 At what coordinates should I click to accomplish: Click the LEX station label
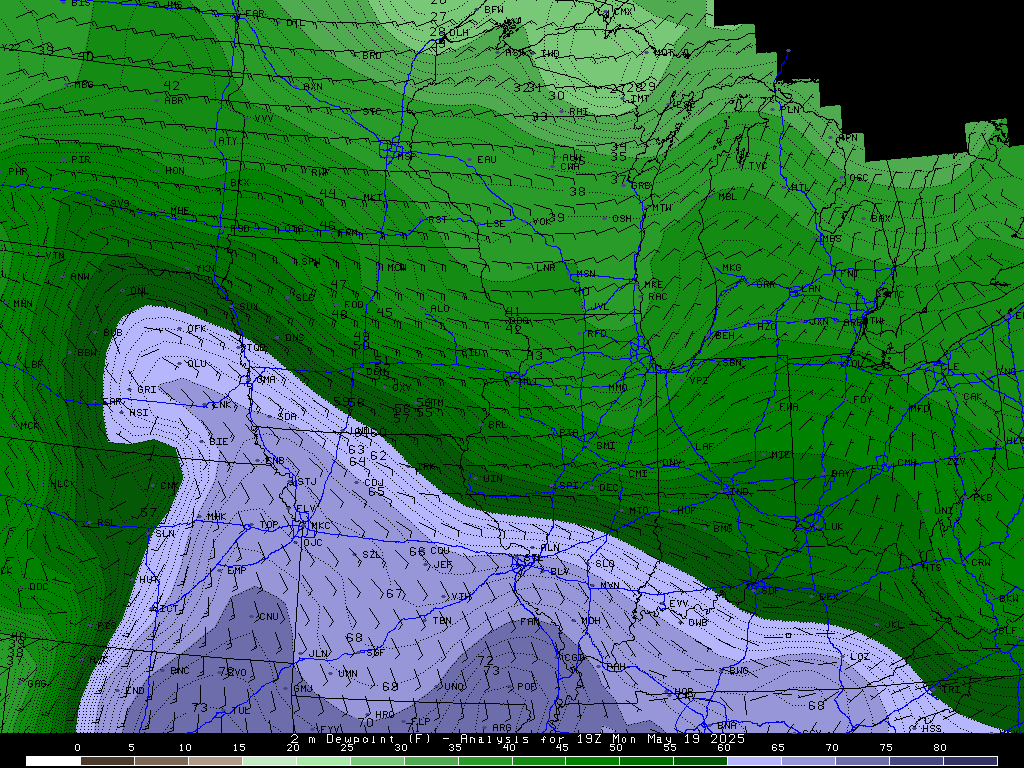(828, 597)
